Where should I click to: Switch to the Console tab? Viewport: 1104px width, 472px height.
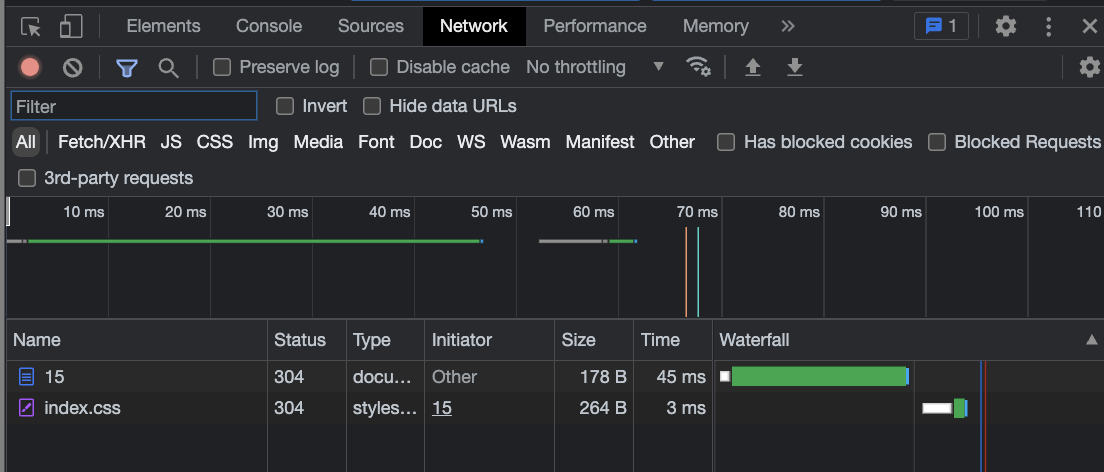pos(269,26)
